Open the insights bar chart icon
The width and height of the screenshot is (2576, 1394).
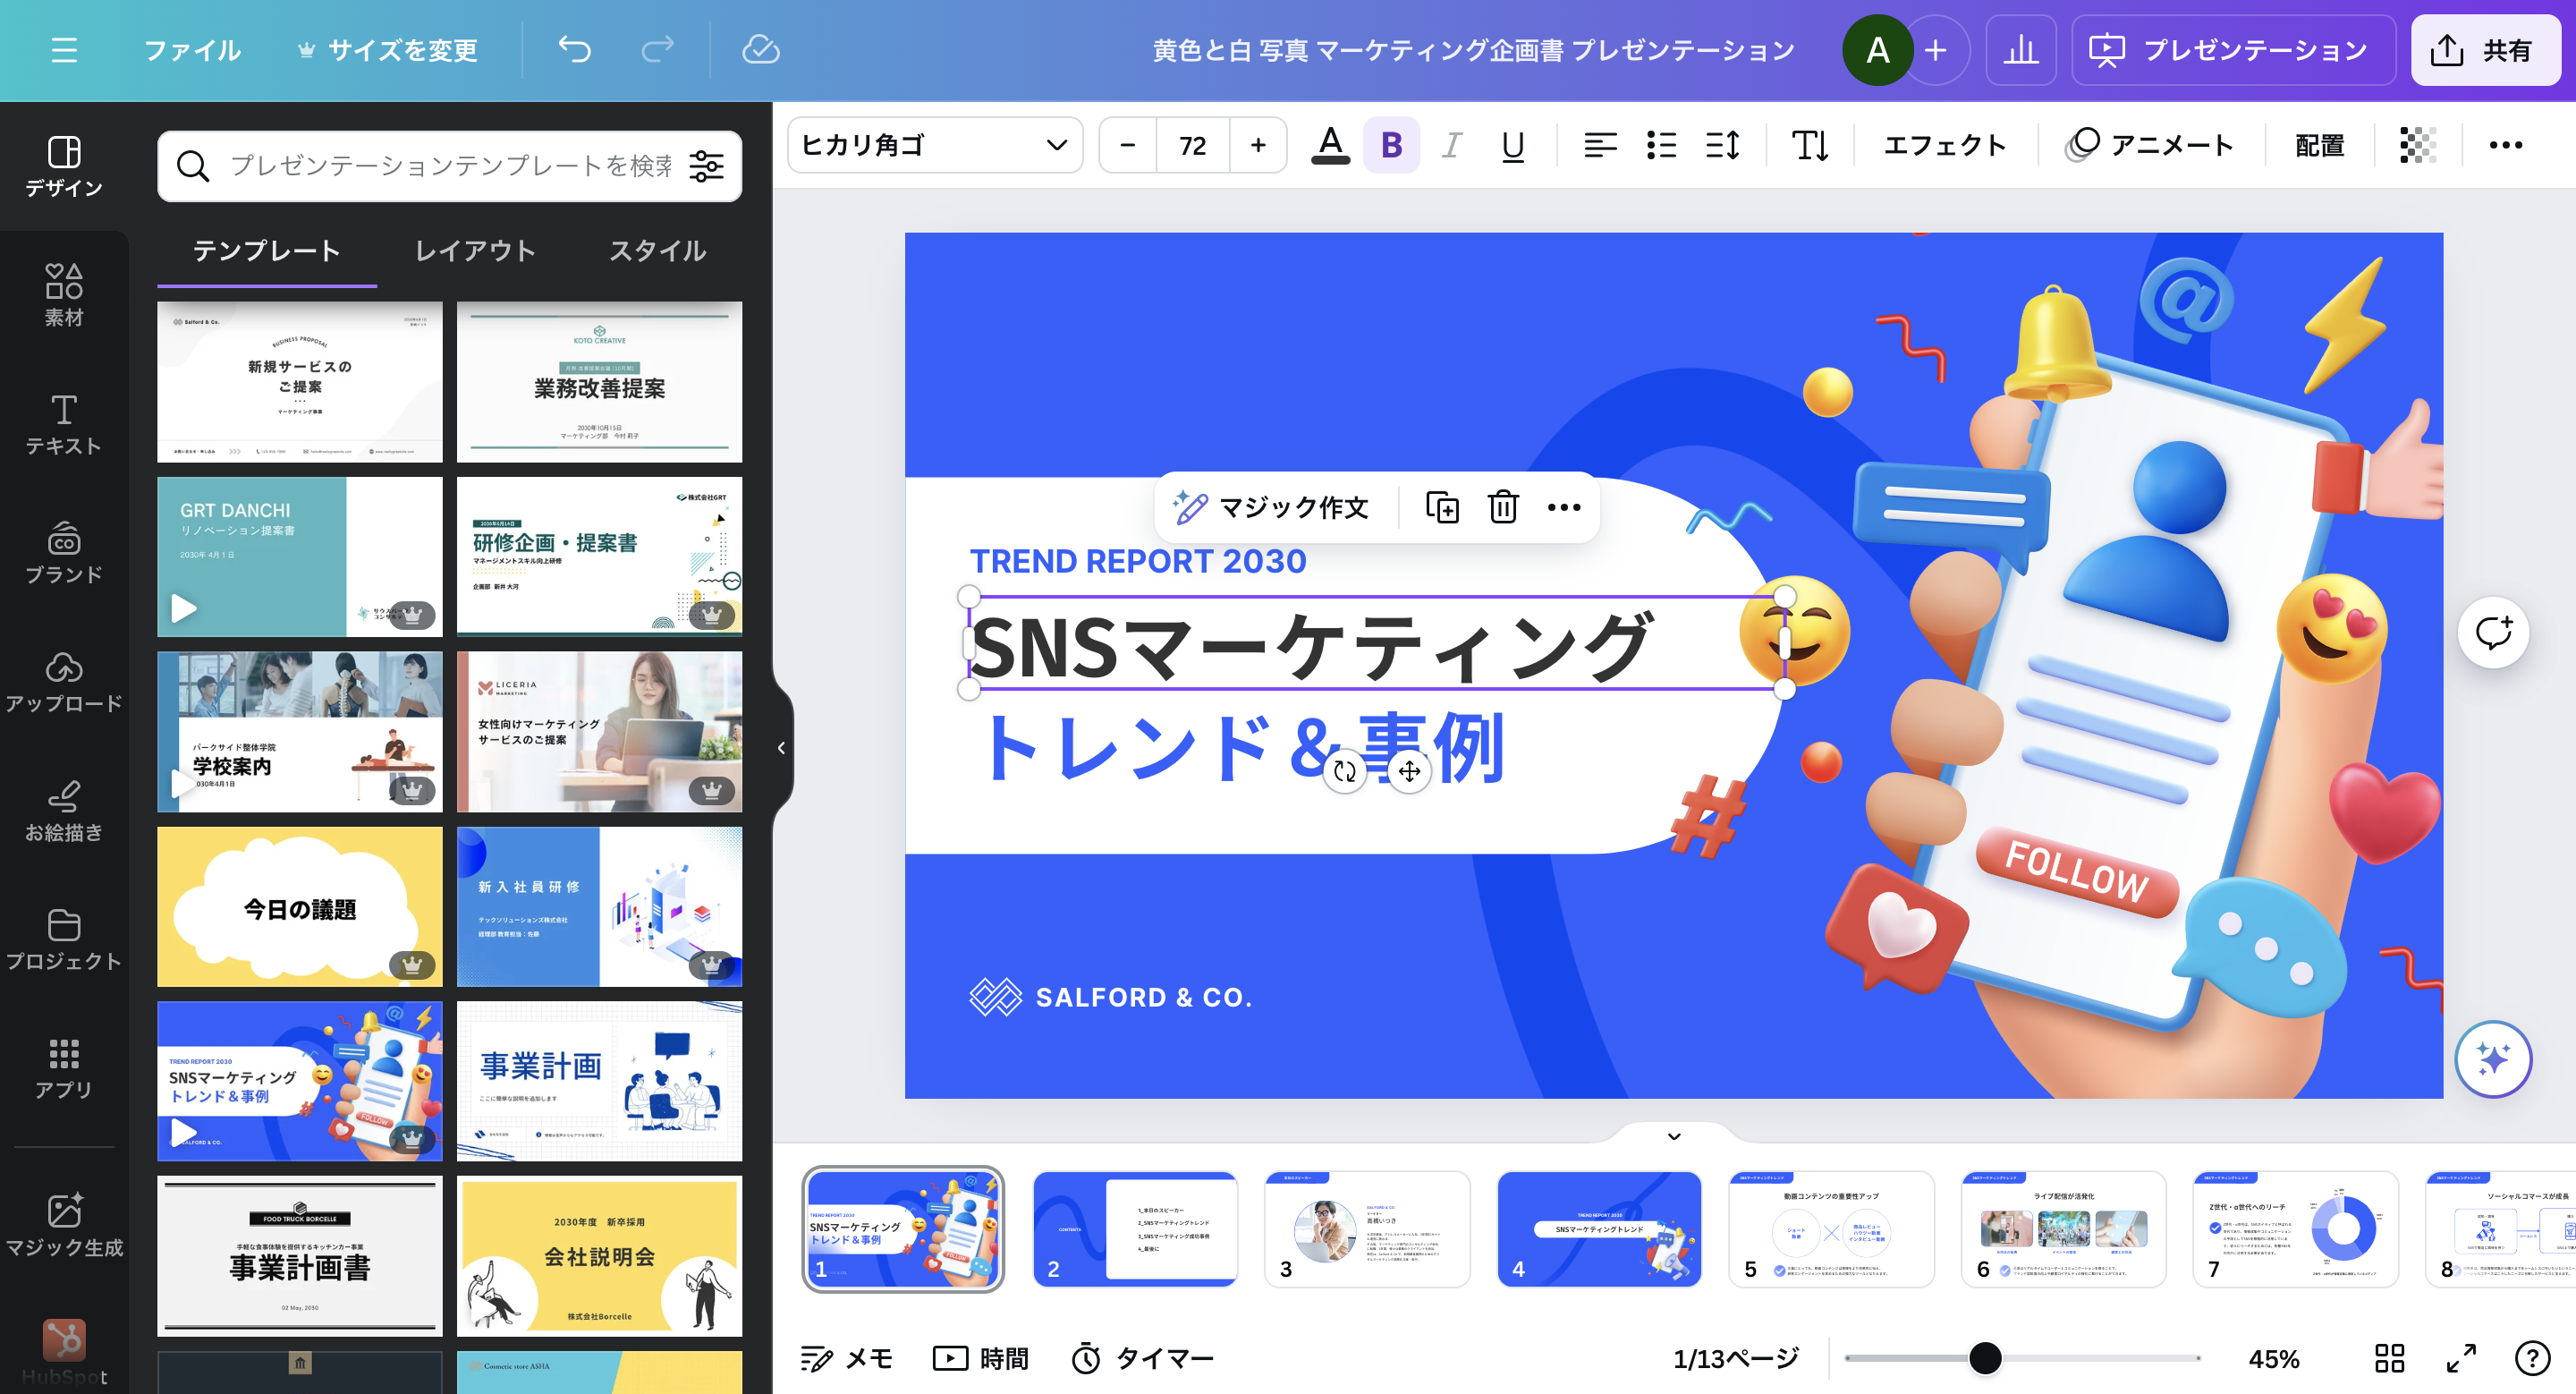pos(2020,50)
